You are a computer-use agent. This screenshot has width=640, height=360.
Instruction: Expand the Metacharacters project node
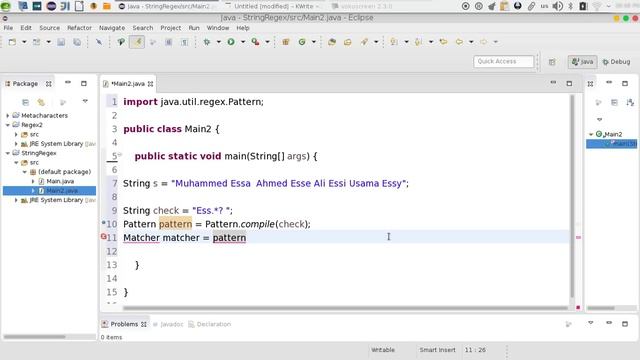[x=8, y=116]
